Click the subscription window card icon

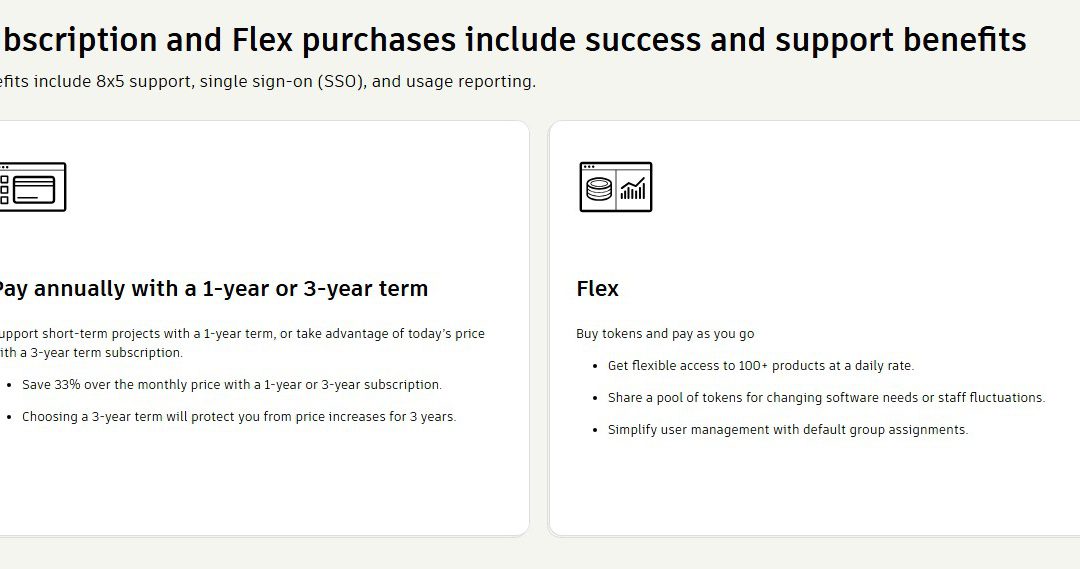tap(32, 187)
